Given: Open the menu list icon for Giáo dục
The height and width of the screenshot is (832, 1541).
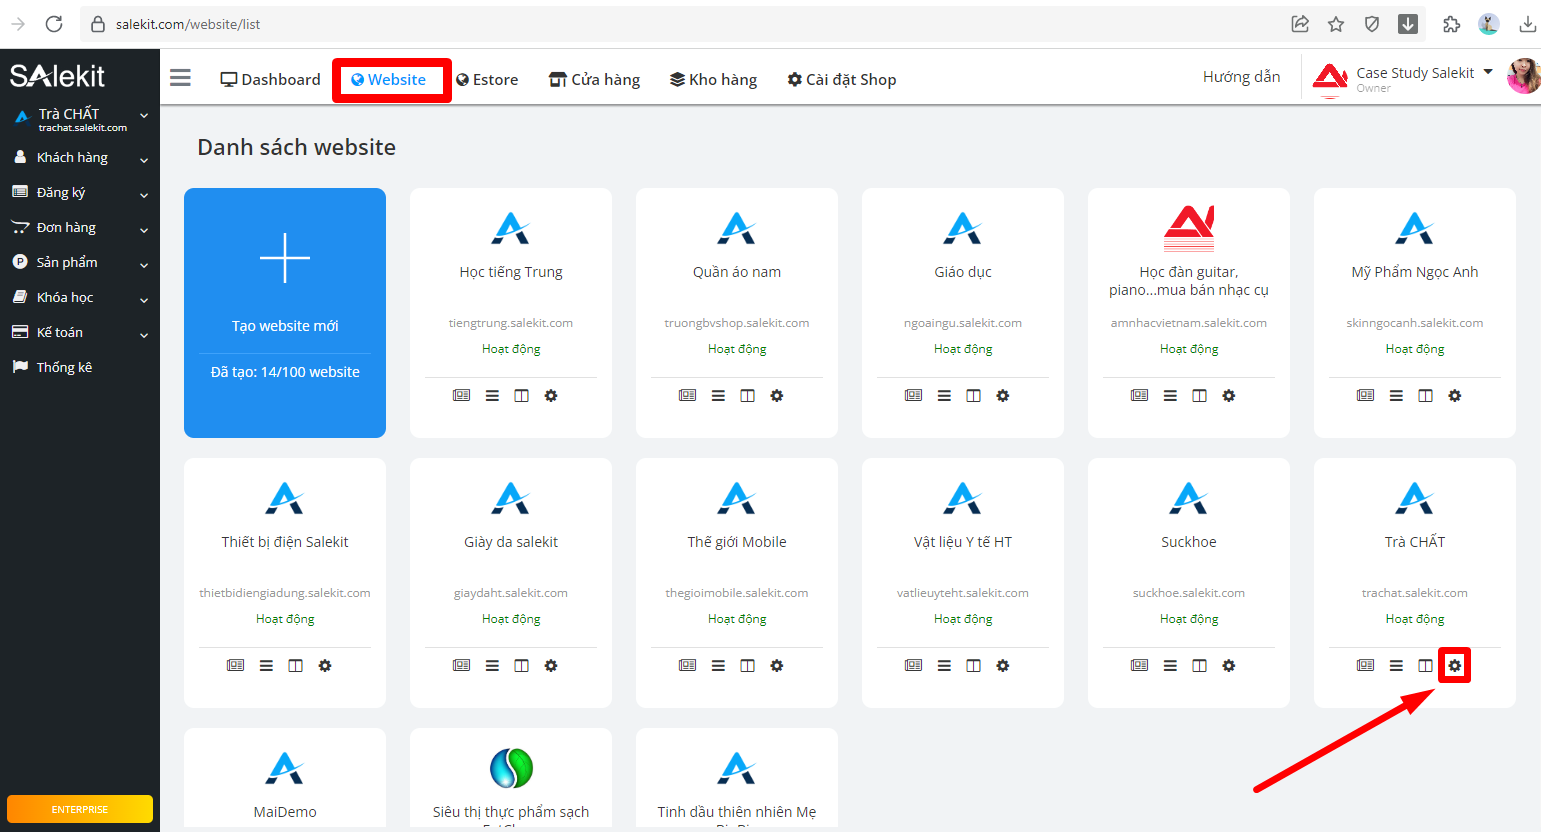Looking at the screenshot, I should pos(944,396).
